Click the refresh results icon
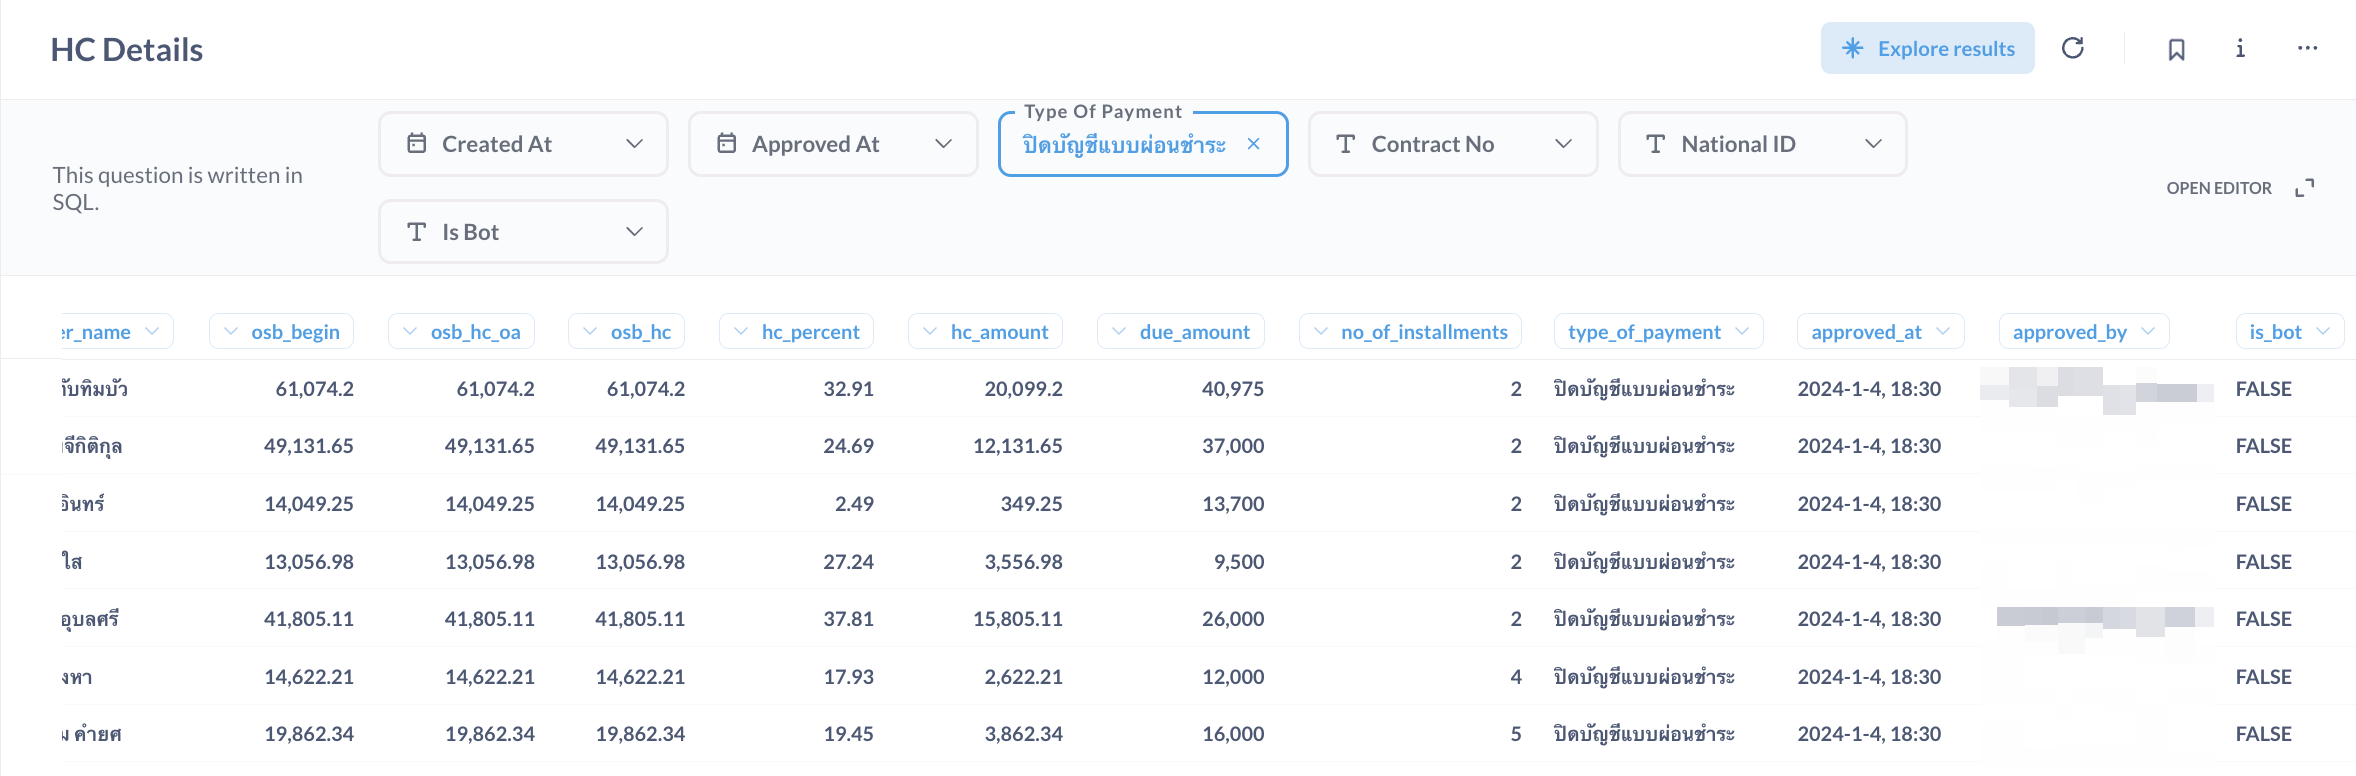This screenshot has height=776, width=2356. coord(2073,48)
